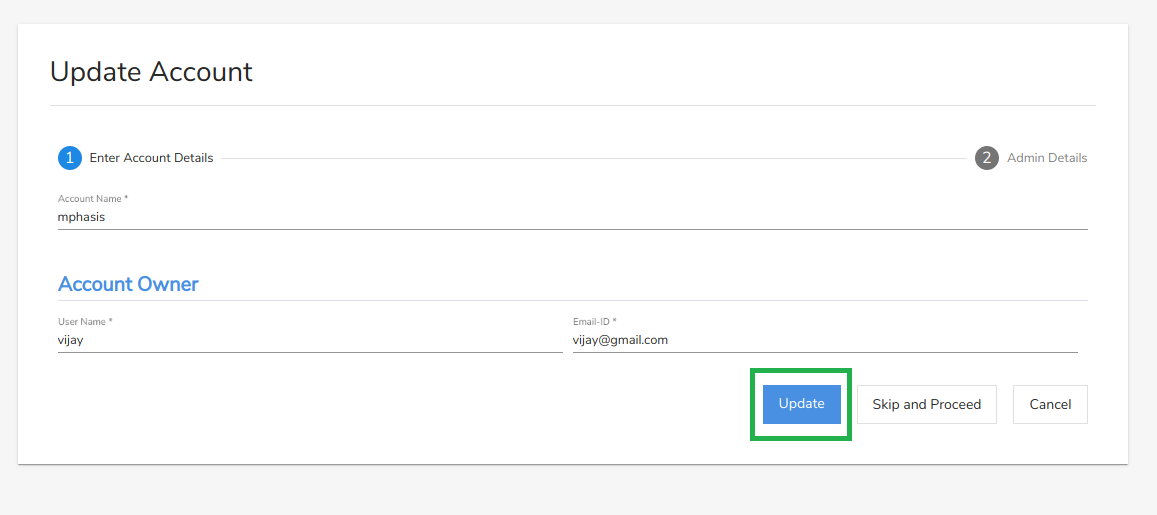Click the divider under the Update Account title
Viewport: 1157px width, 515px height.
pyautogui.click(x=572, y=105)
